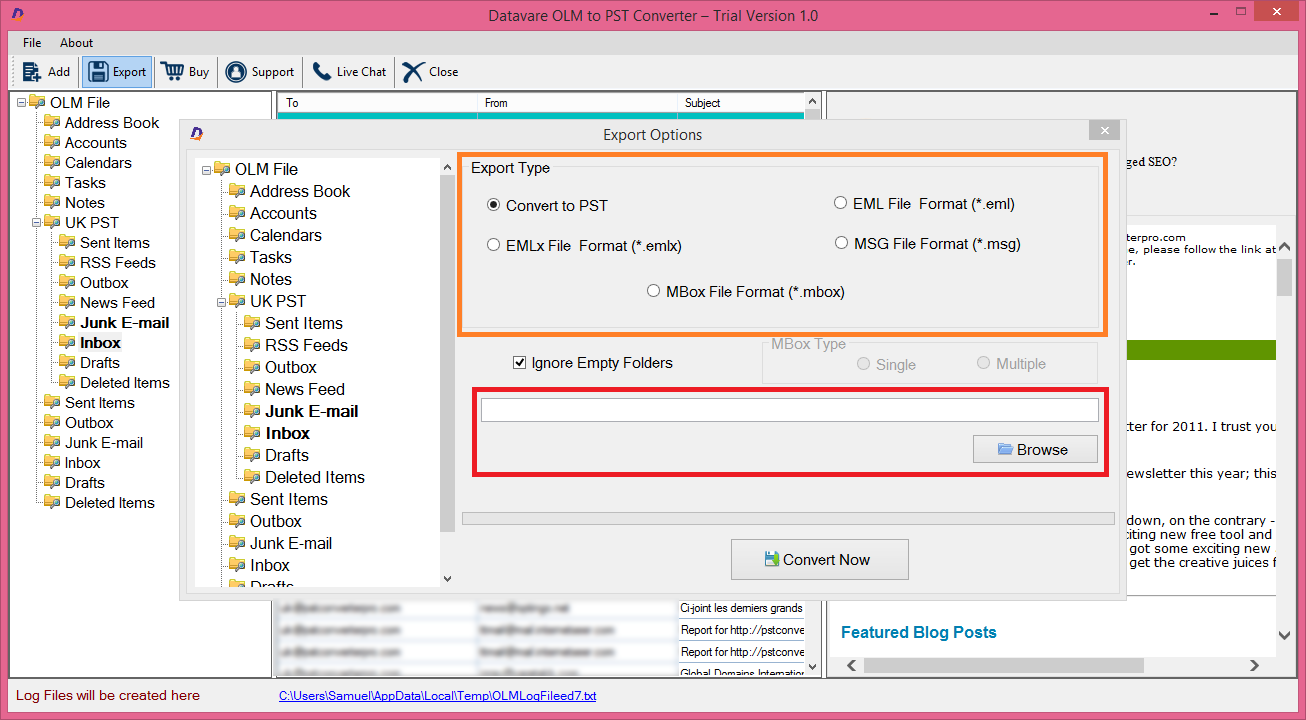Uncheck Ignore Empty Folders checkbox
The image size is (1306, 720).
(519, 363)
